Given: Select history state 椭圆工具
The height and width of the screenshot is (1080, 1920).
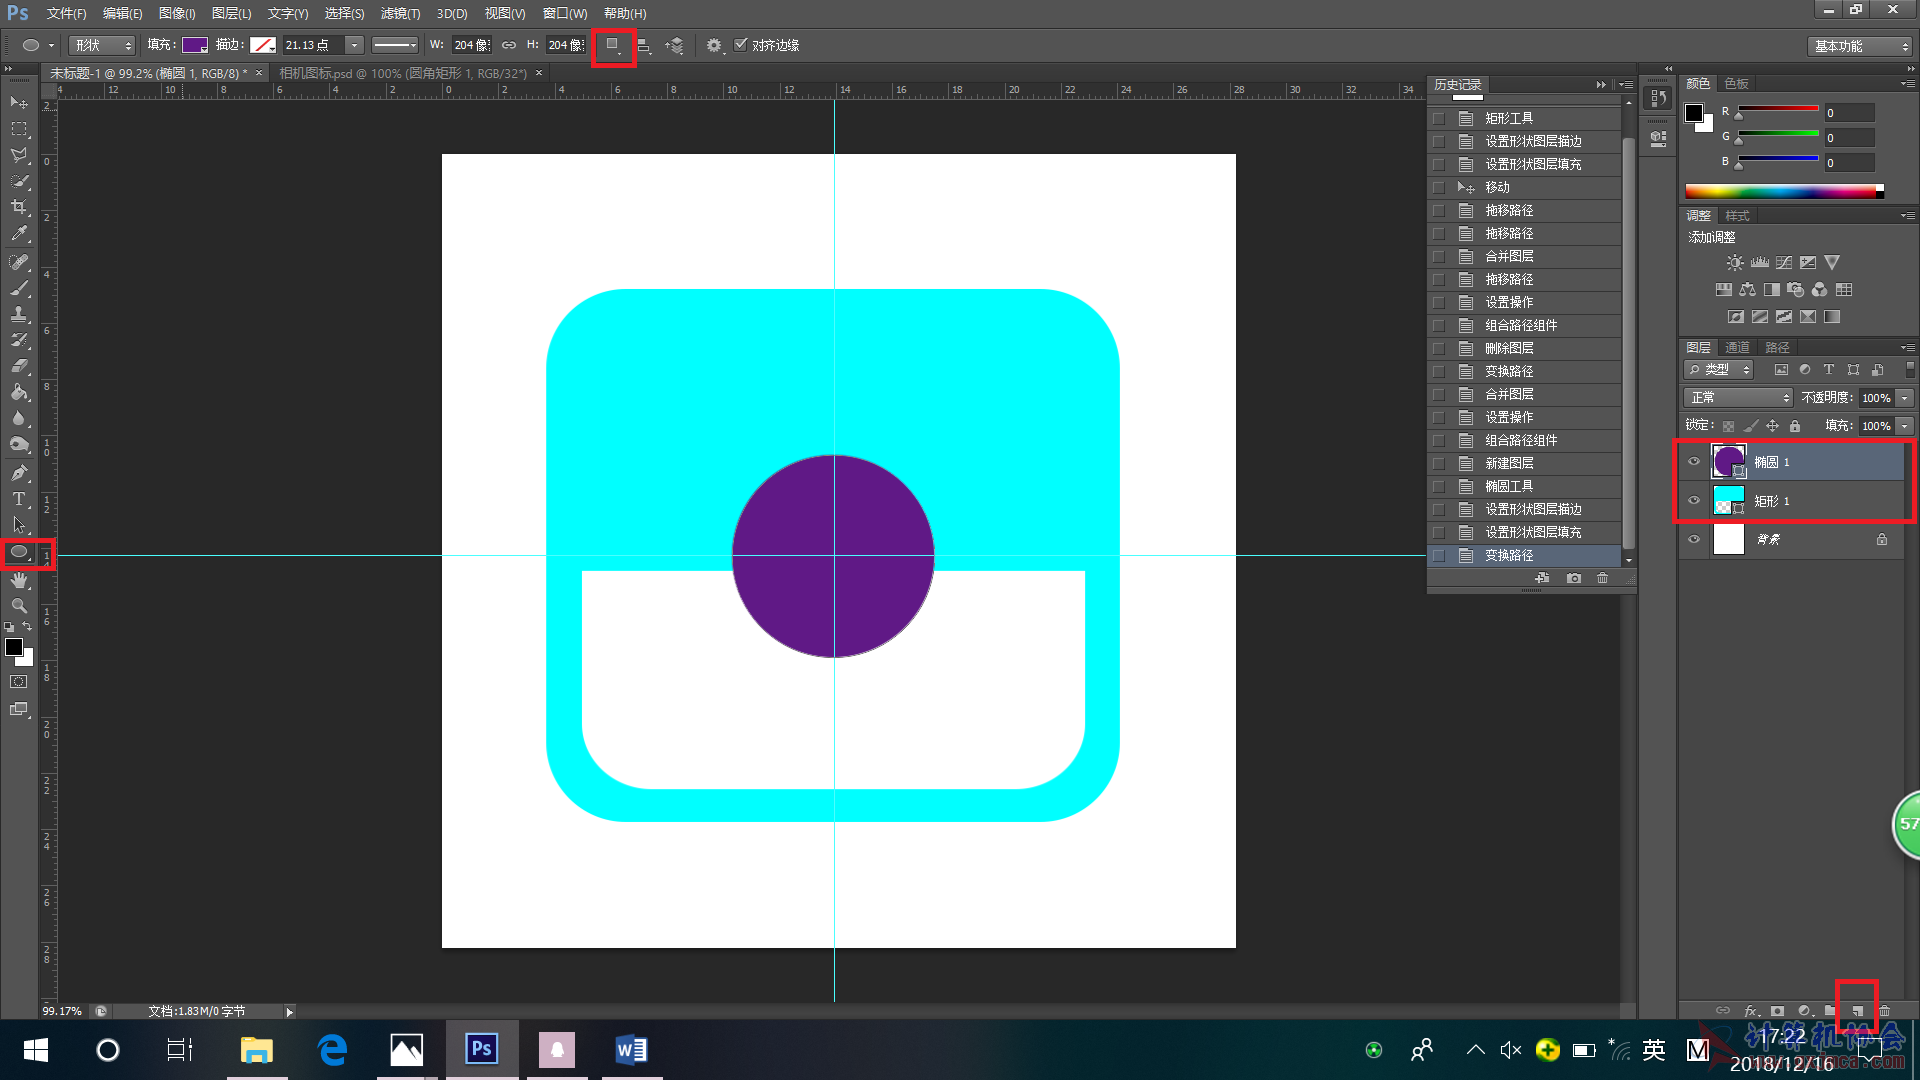Looking at the screenshot, I should click(x=1524, y=486).
